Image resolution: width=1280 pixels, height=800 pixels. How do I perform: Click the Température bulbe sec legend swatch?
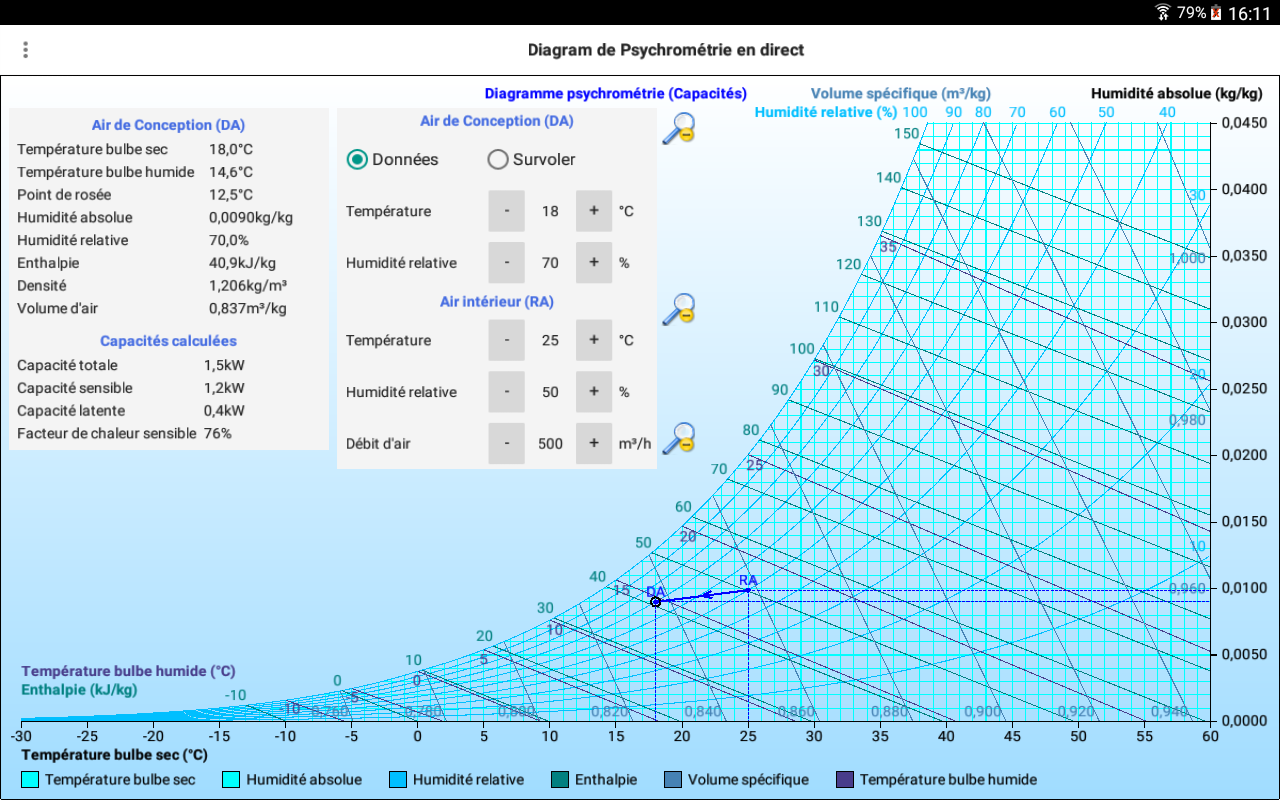point(30,780)
